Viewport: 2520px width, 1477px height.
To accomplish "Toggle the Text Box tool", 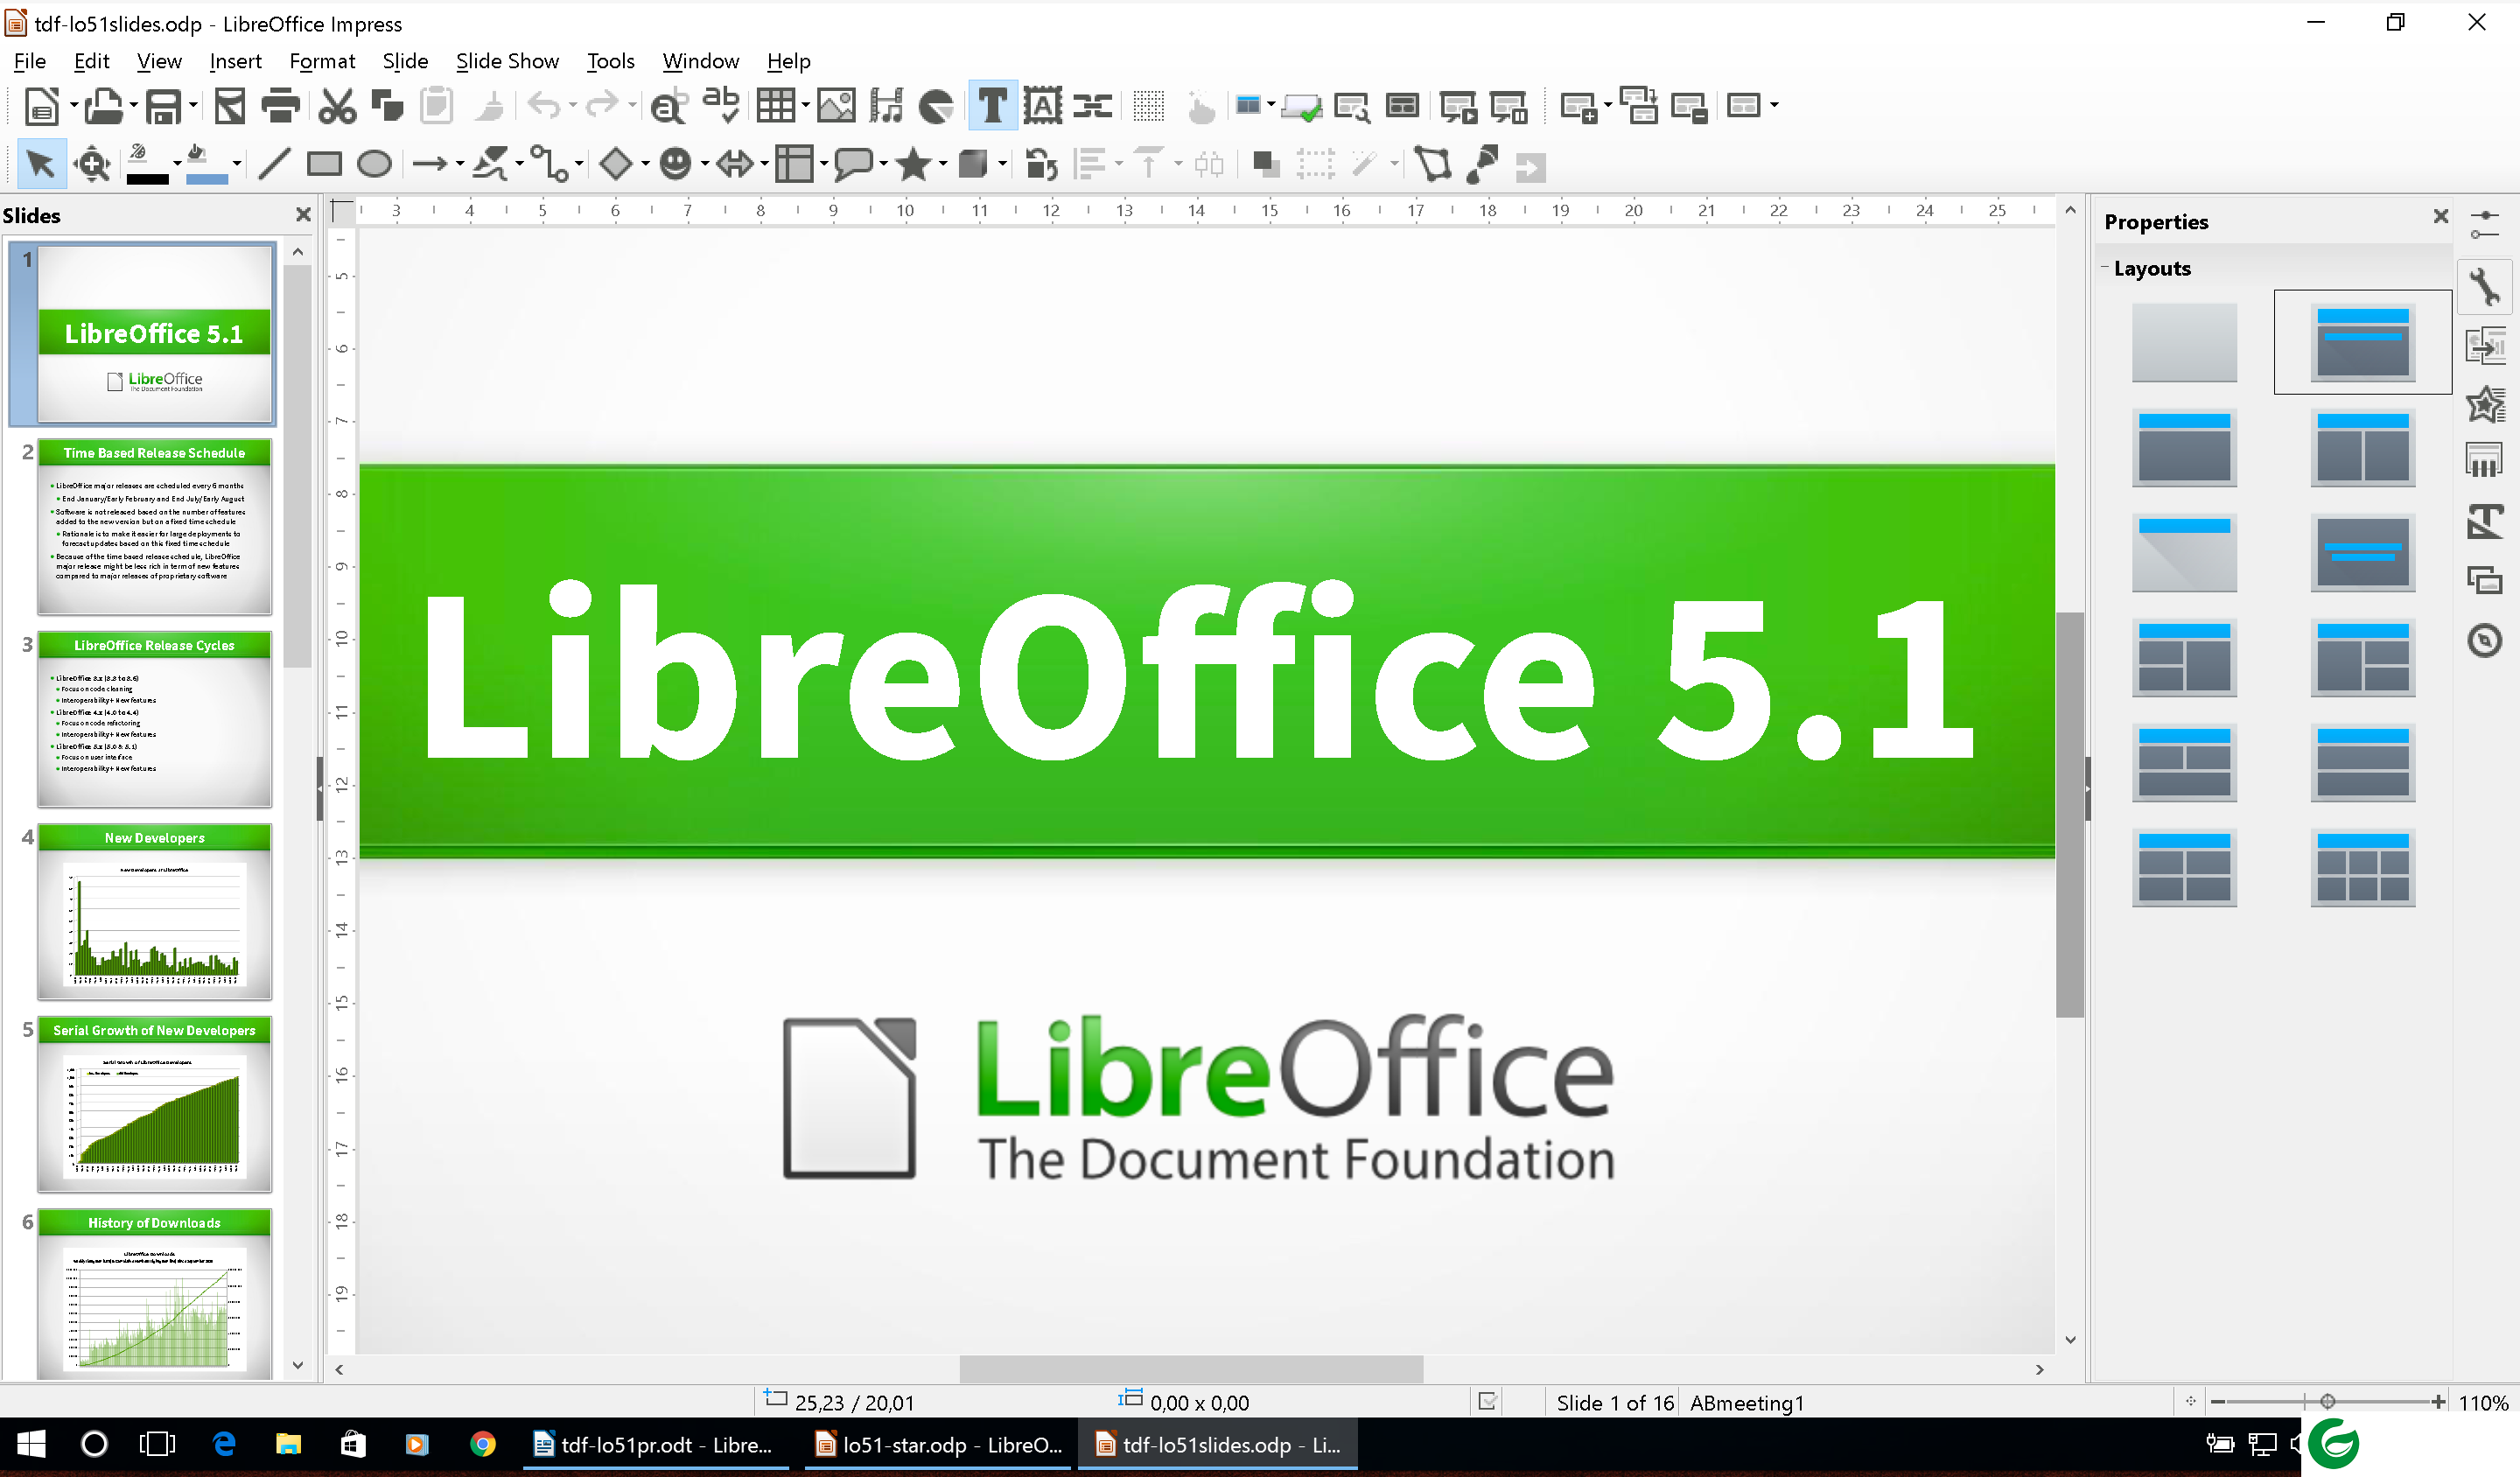I will click(x=993, y=106).
